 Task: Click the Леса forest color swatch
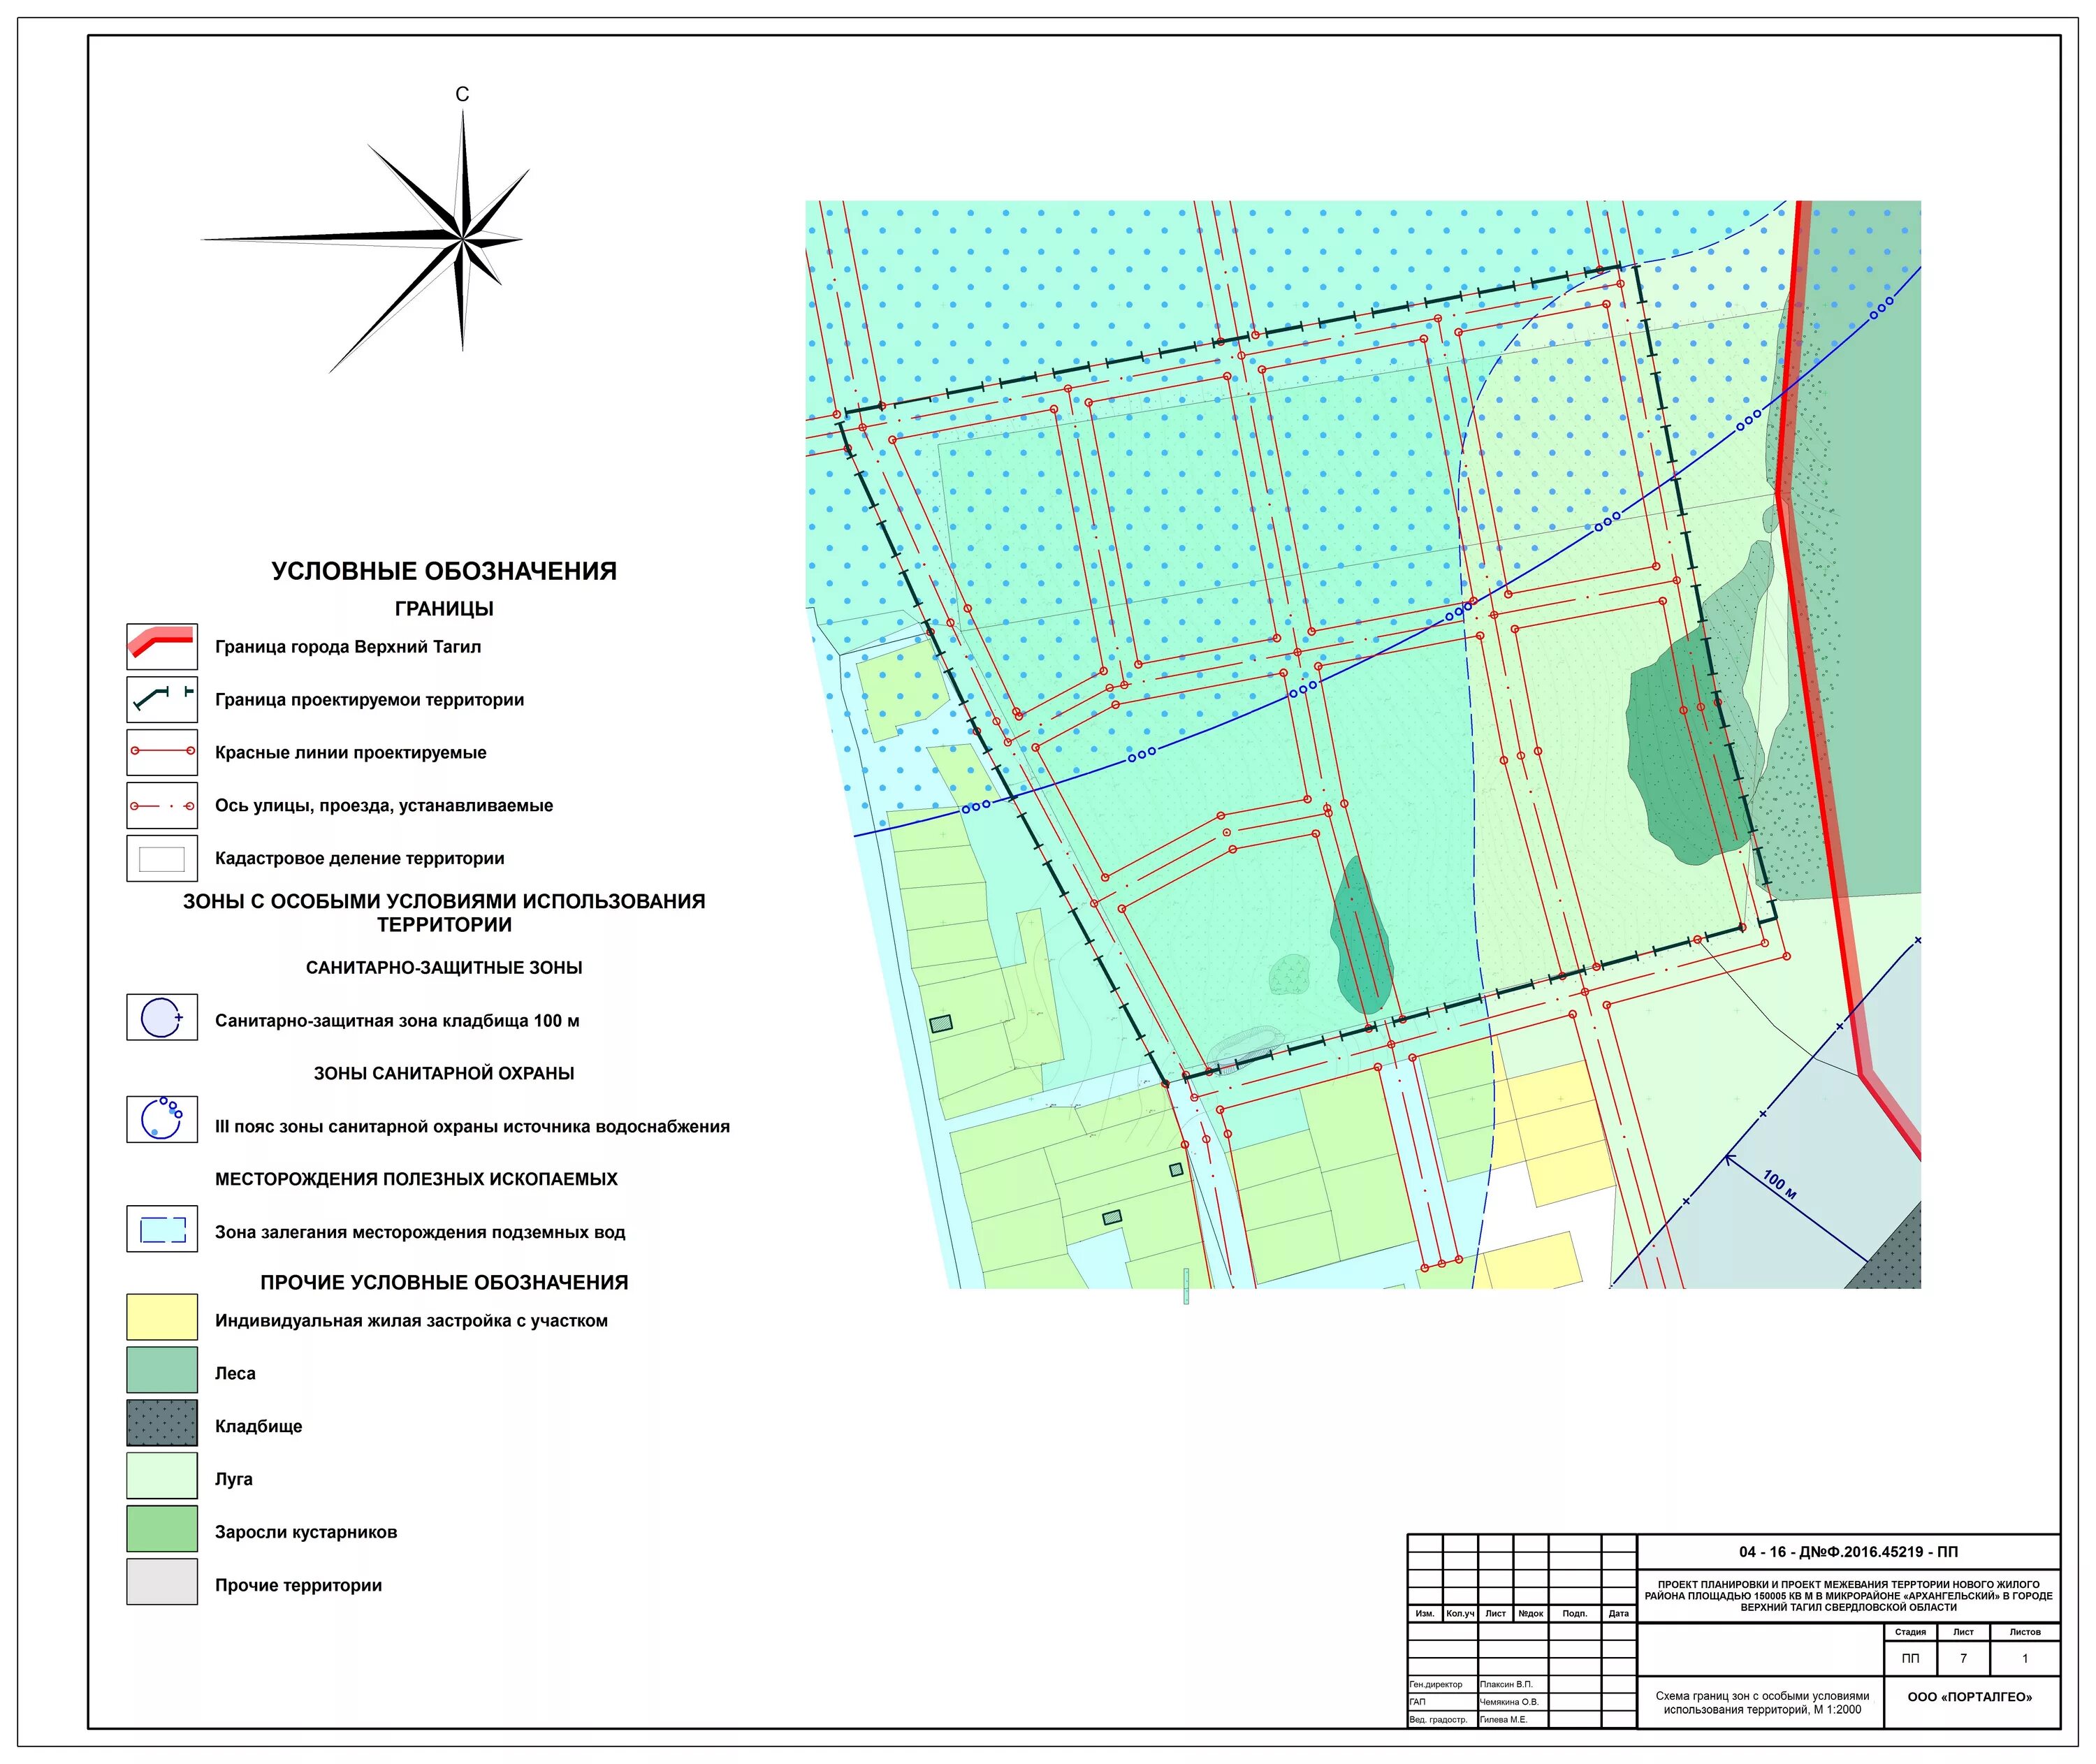(x=162, y=1370)
